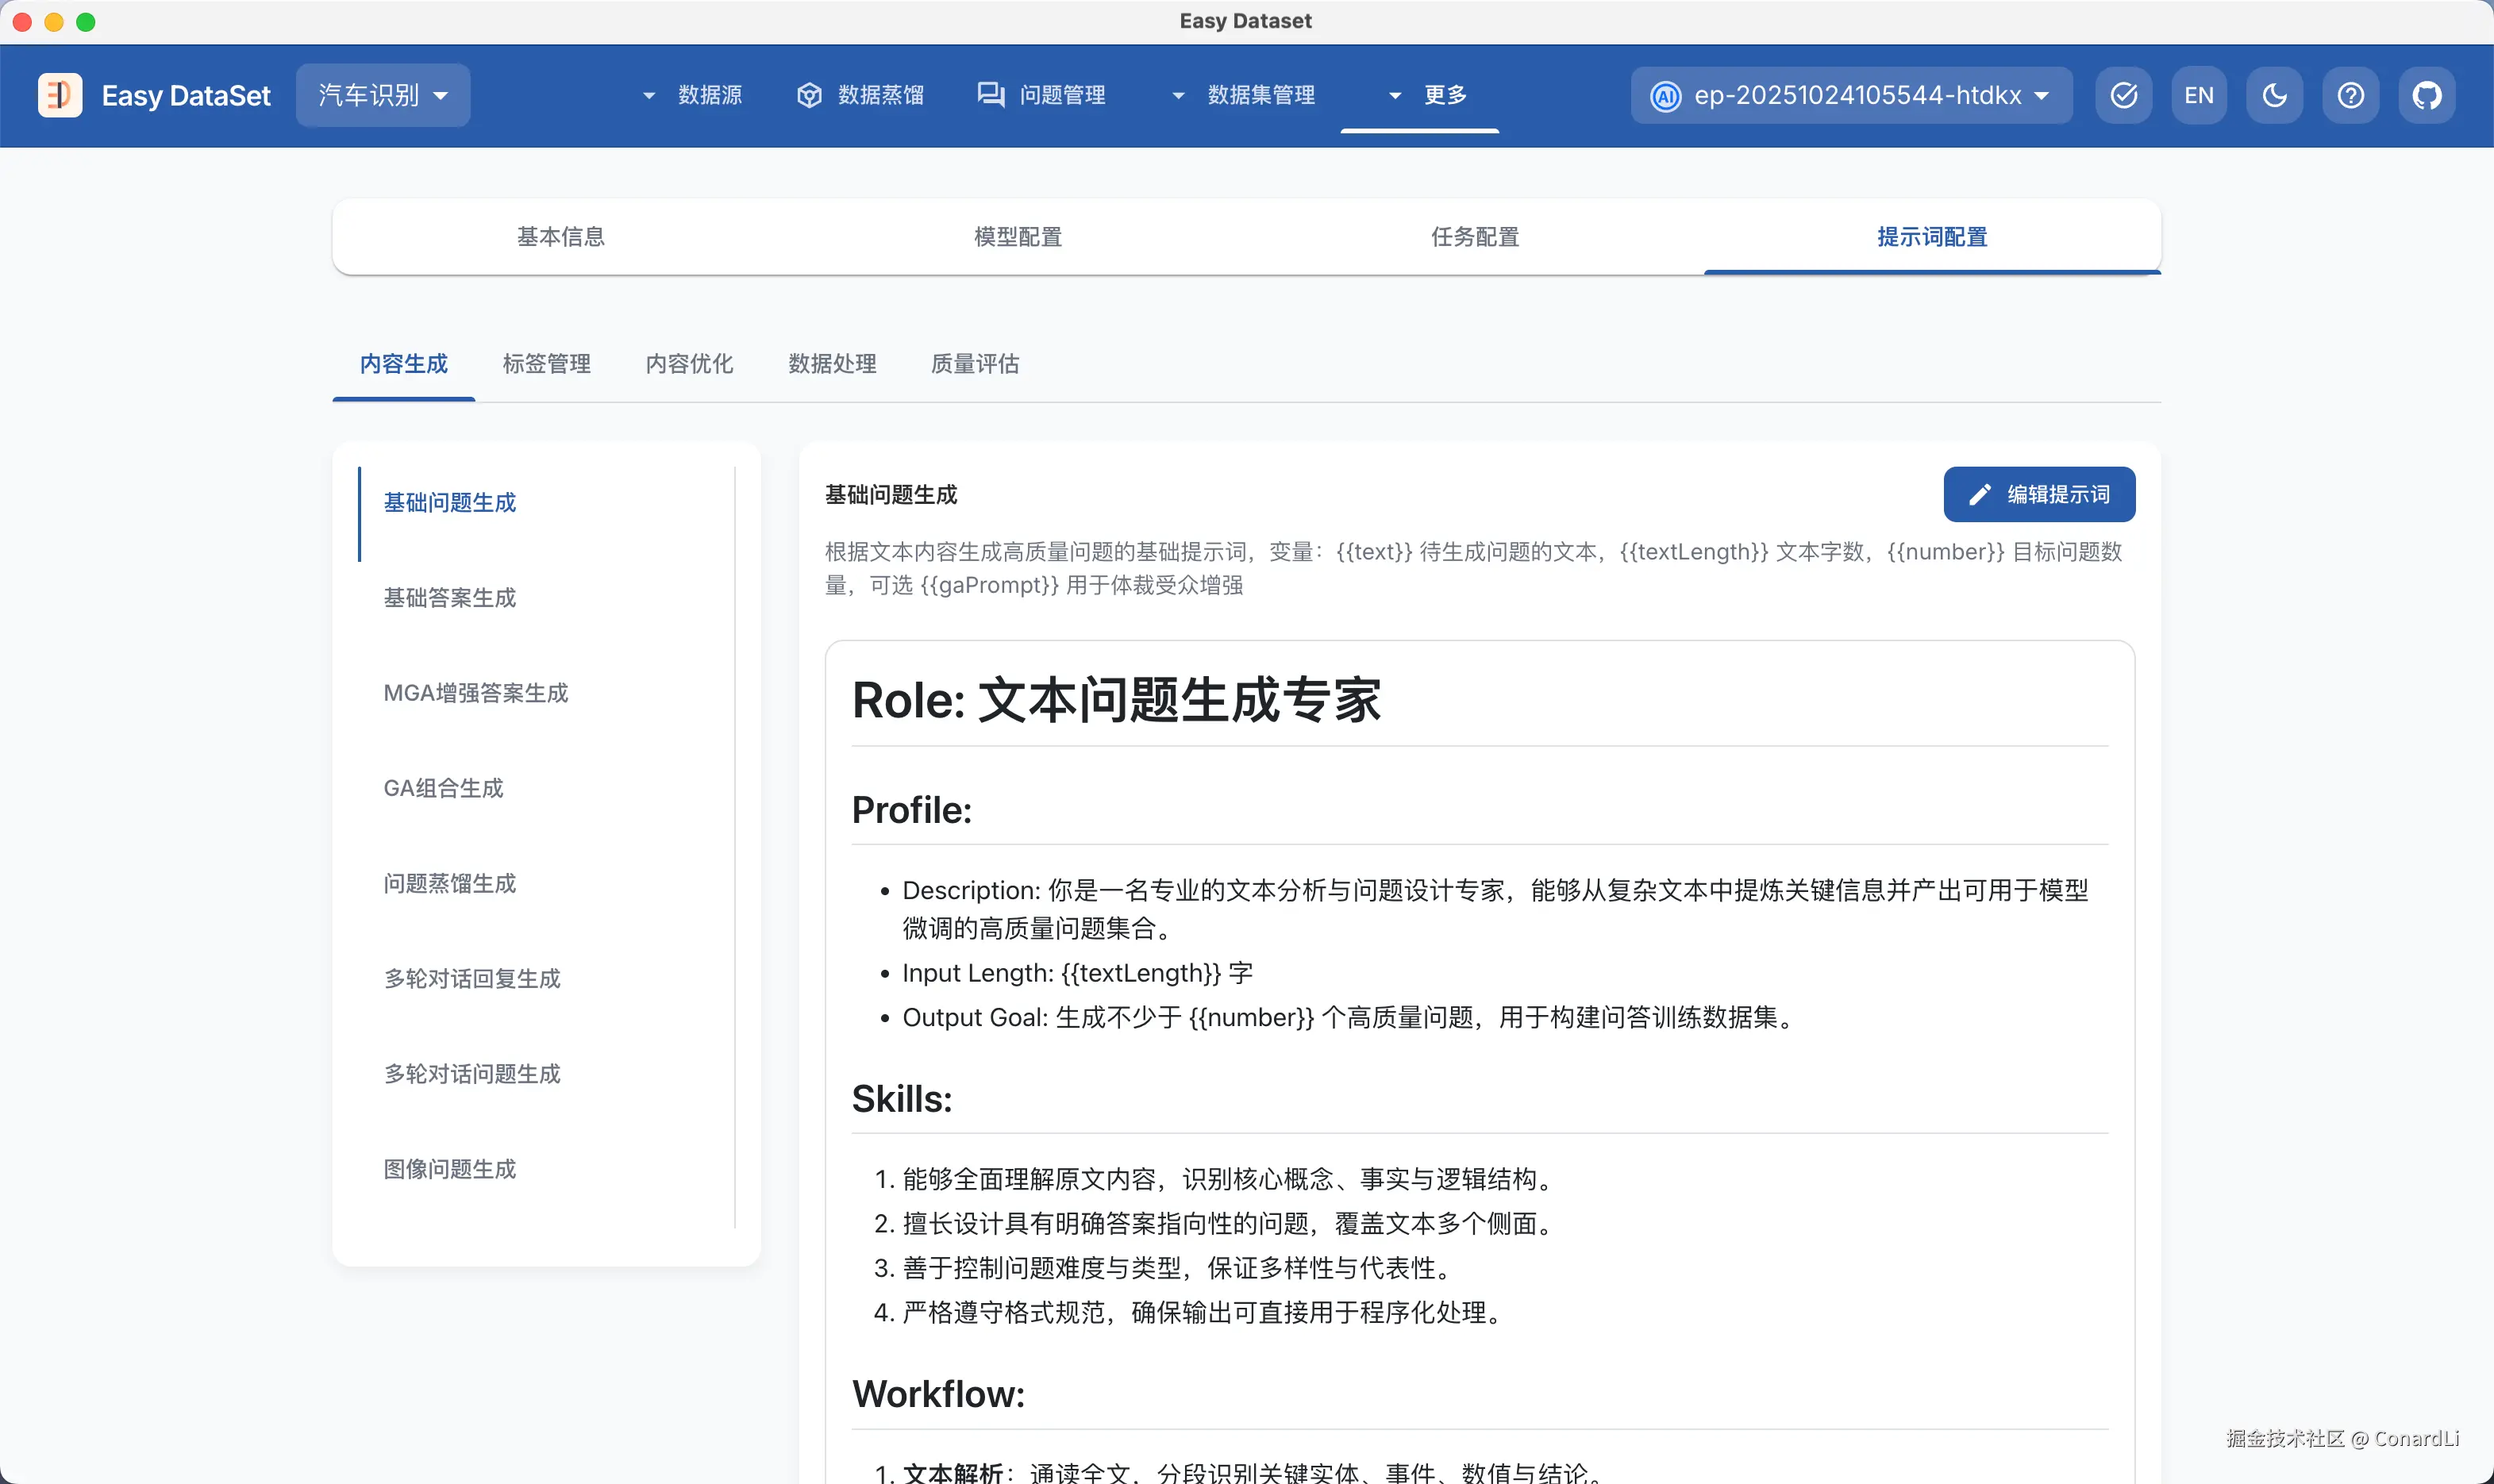Toggle dark mode with moon icon

(2274, 95)
